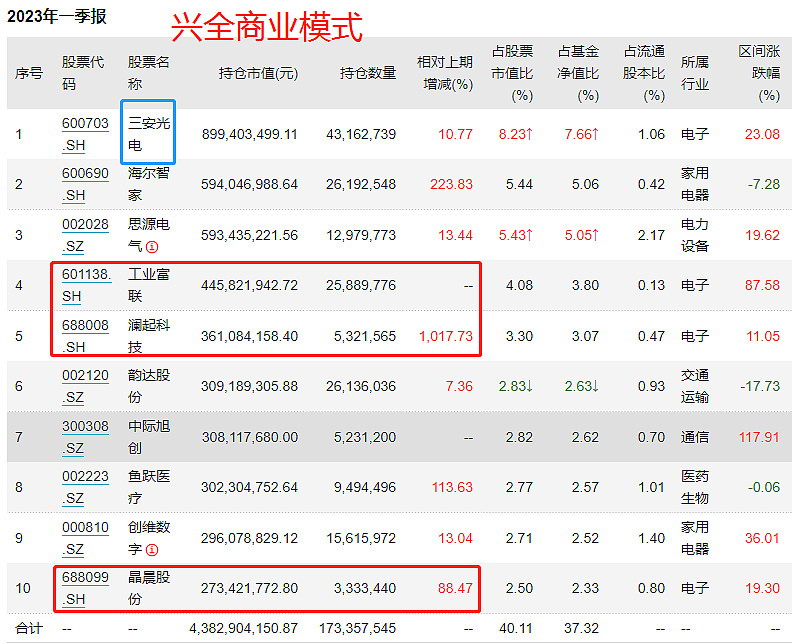This screenshot has width=792, height=644.
Task: Sort by 占股票市值比(%) column header
Action: pyautogui.click(x=512, y=74)
